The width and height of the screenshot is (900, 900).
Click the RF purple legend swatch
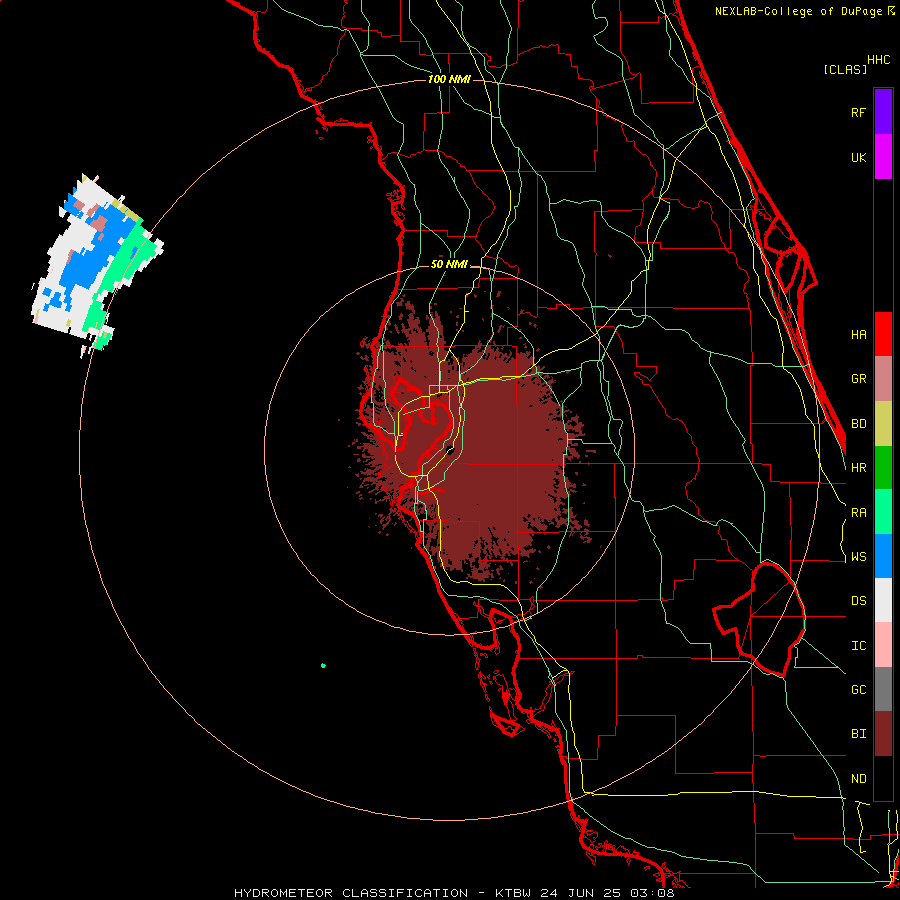[x=883, y=112]
